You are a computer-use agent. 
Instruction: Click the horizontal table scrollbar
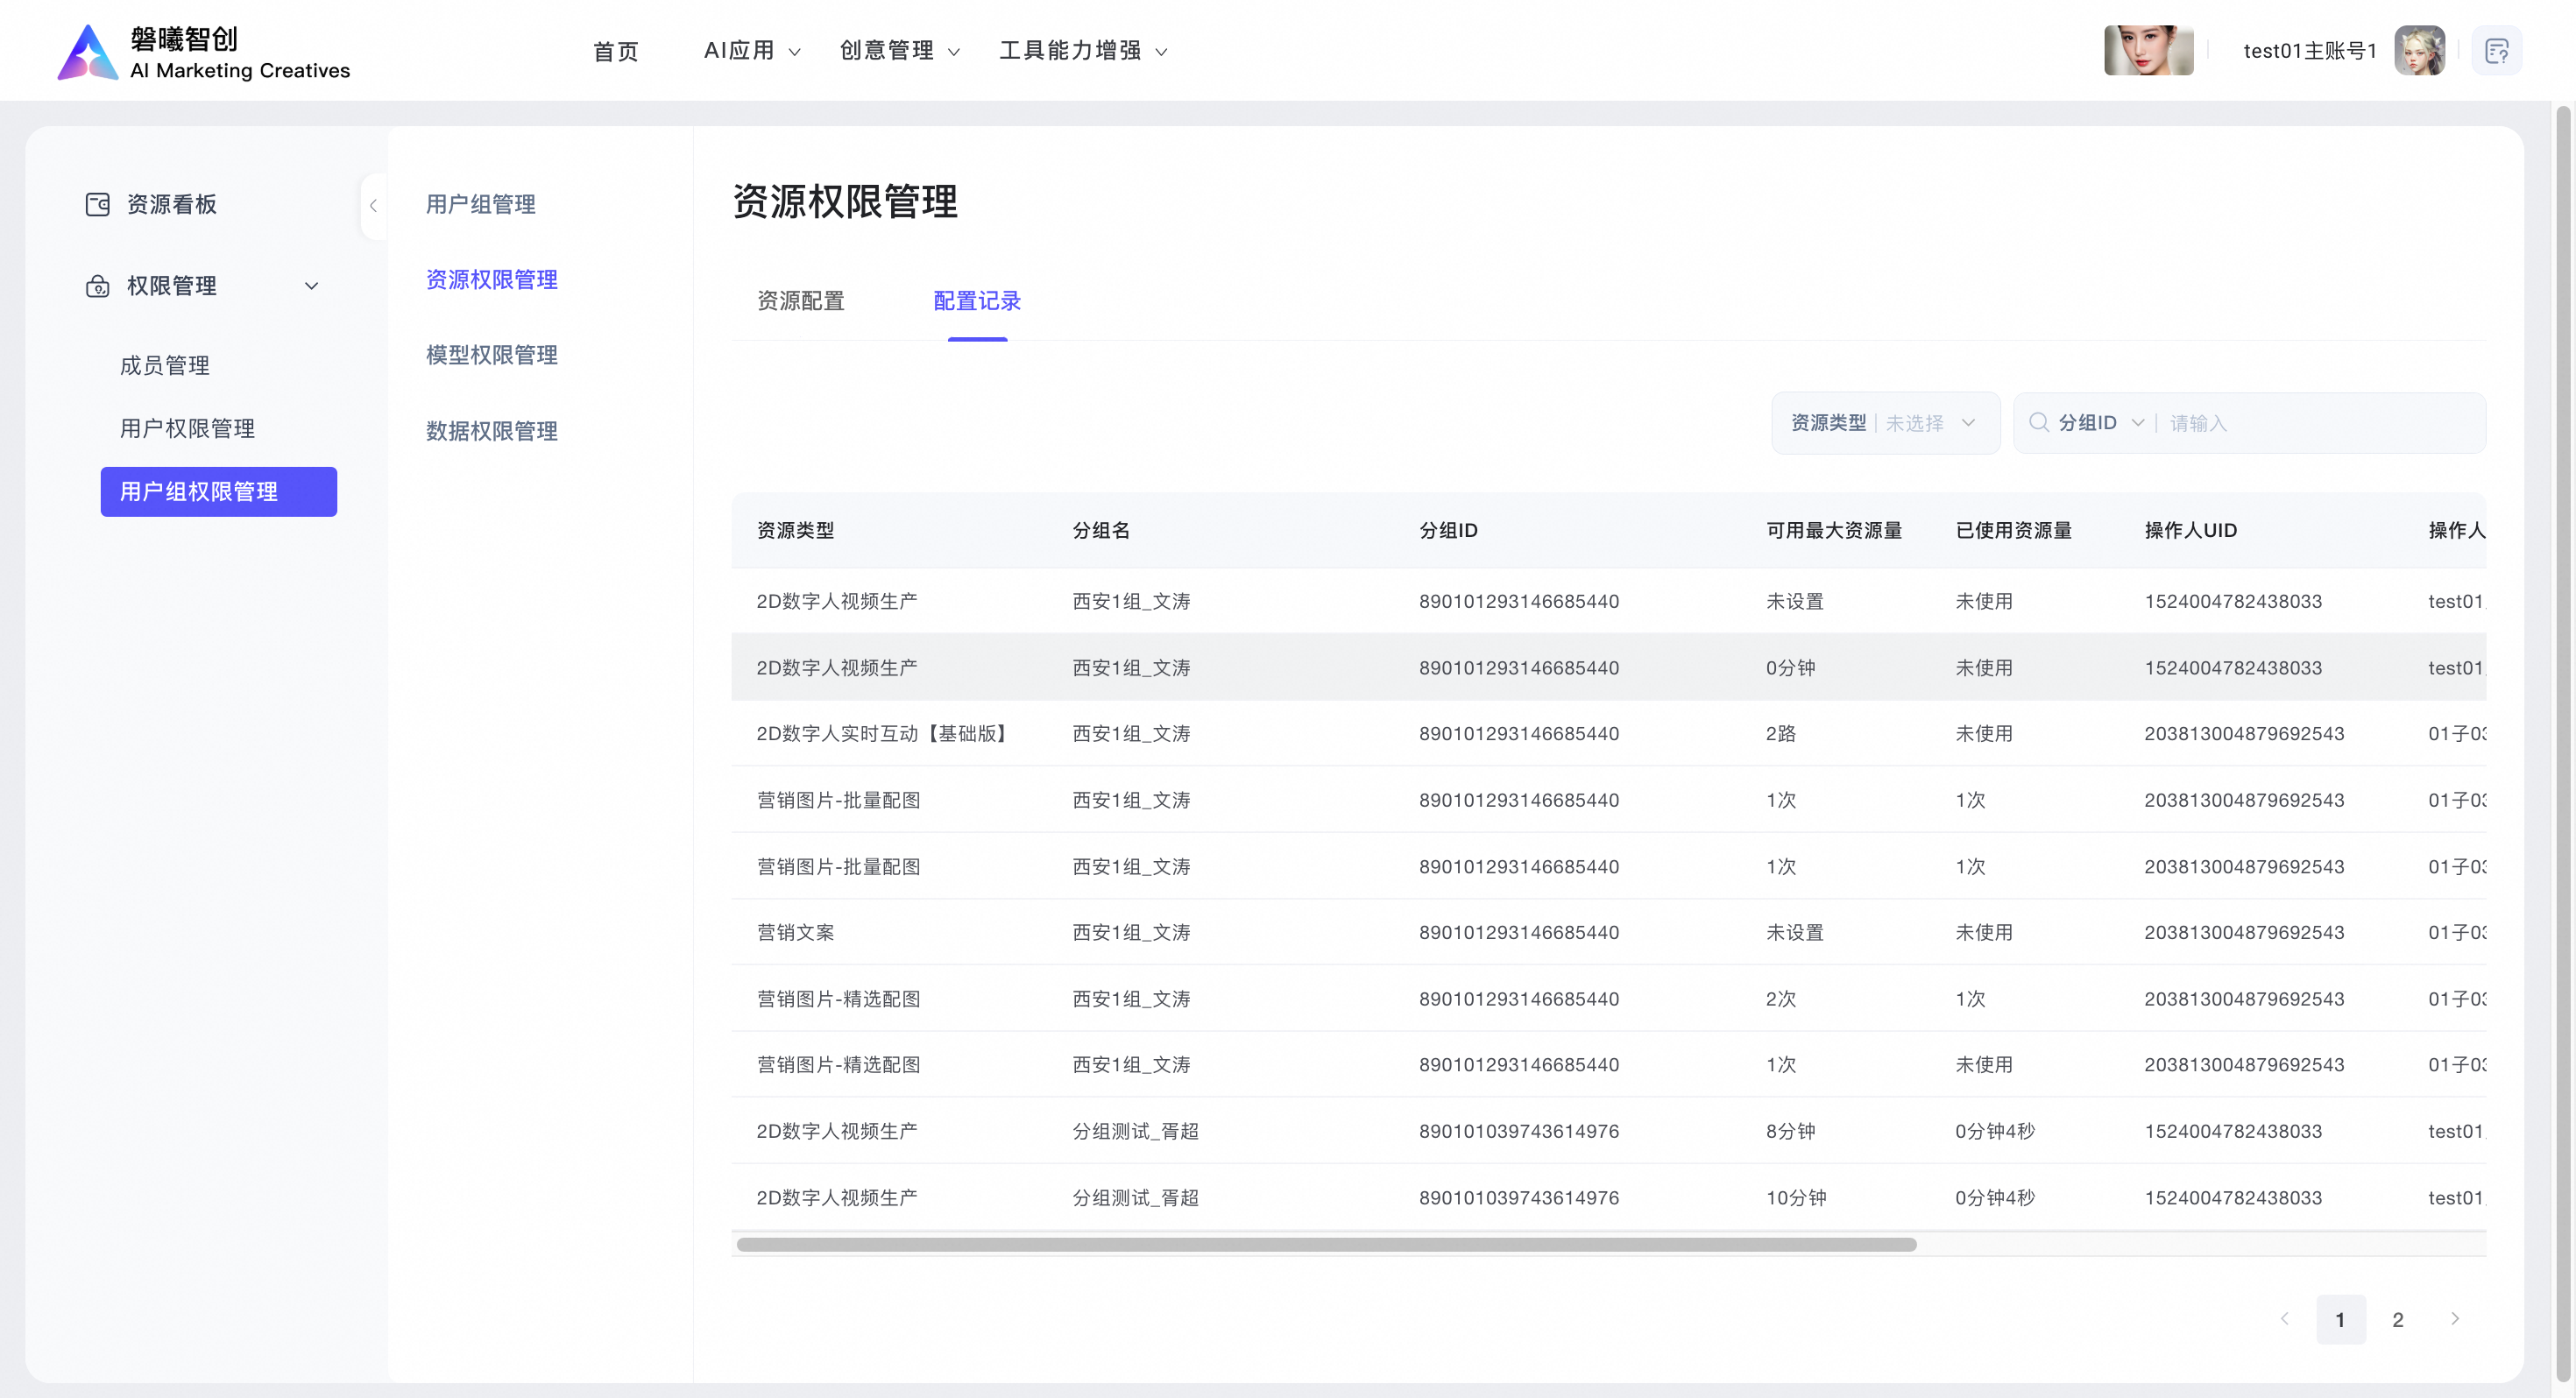coord(1326,1245)
